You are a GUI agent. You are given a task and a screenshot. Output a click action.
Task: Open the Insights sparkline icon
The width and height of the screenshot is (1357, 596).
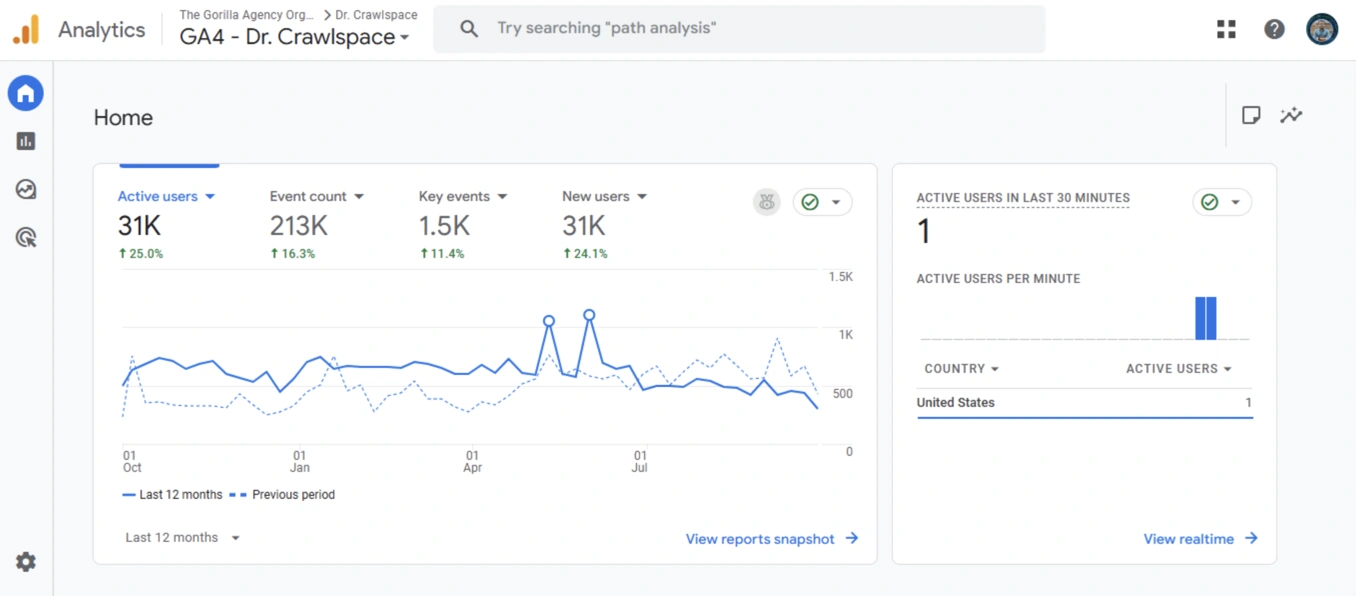click(x=1291, y=115)
